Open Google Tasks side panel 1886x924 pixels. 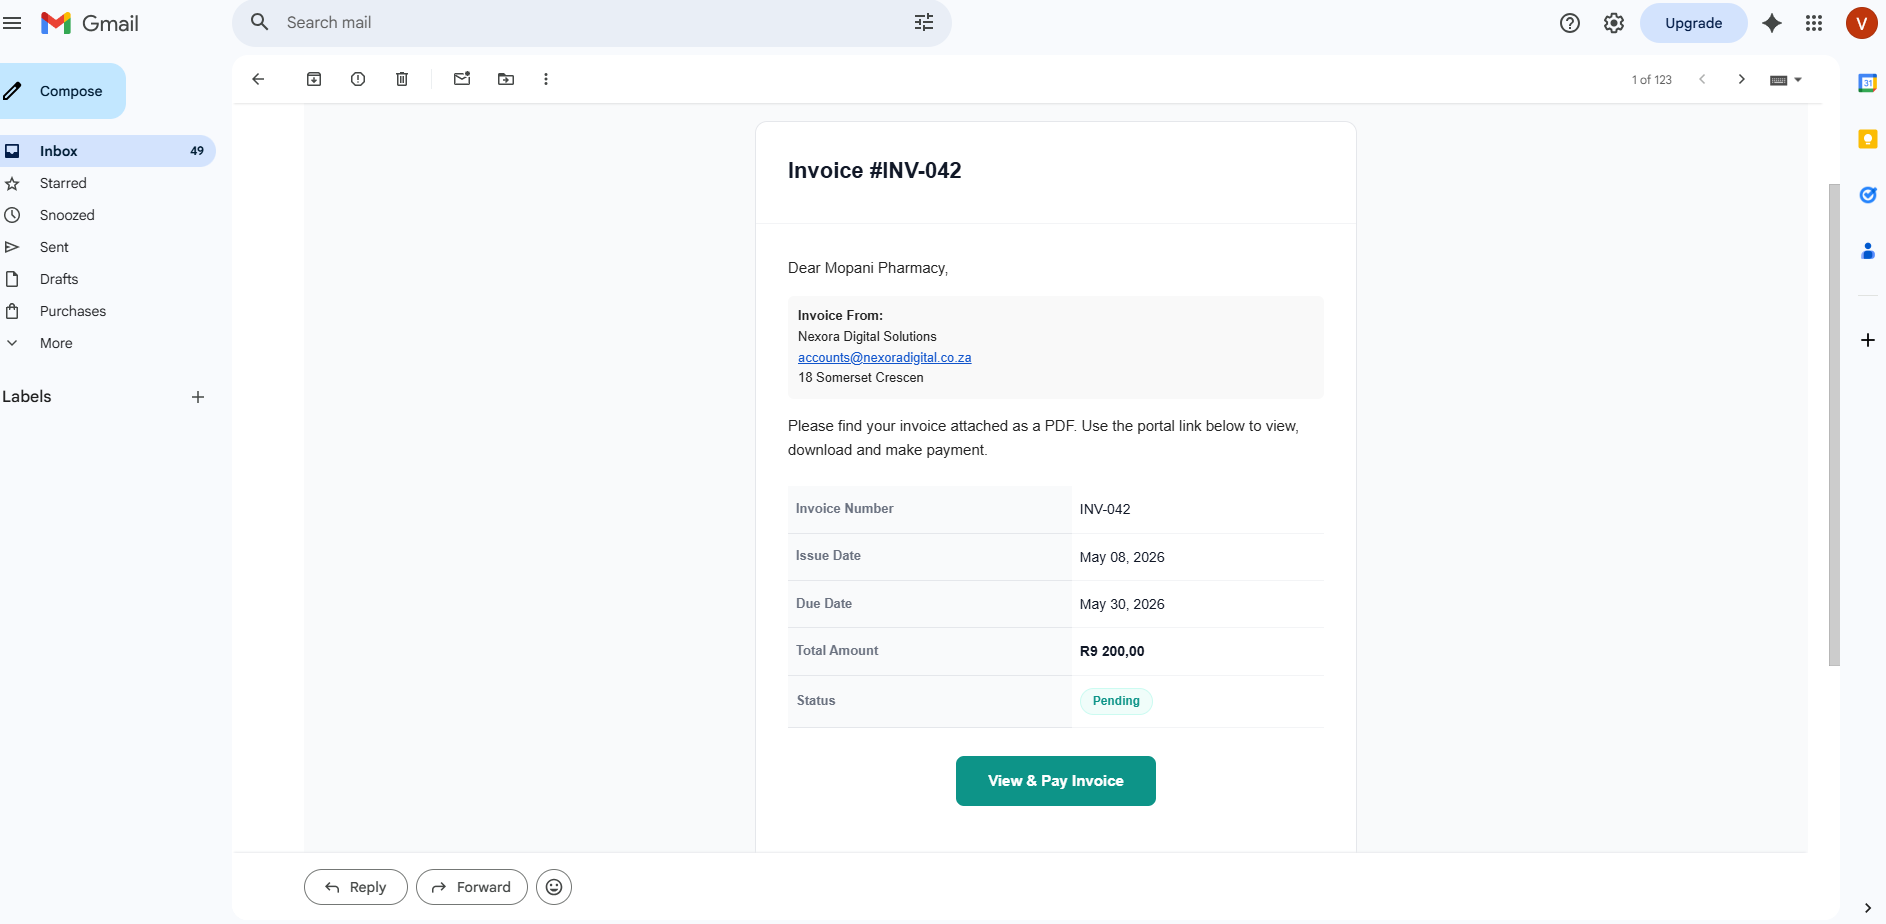(x=1867, y=195)
